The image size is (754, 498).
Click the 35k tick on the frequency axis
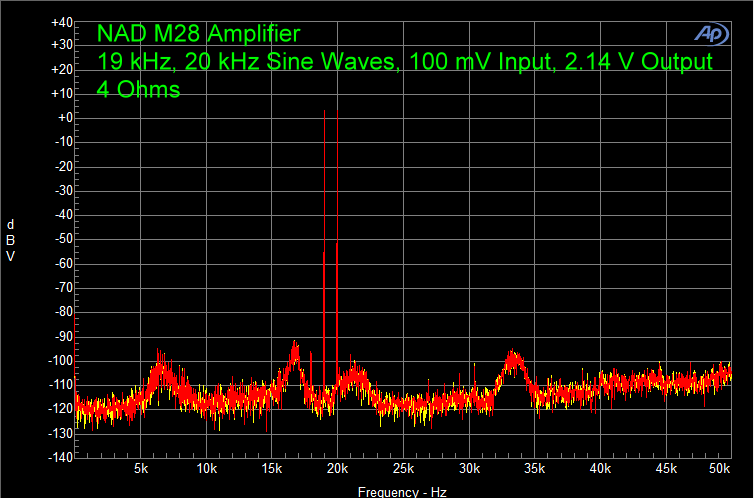pyautogui.click(x=534, y=469)
